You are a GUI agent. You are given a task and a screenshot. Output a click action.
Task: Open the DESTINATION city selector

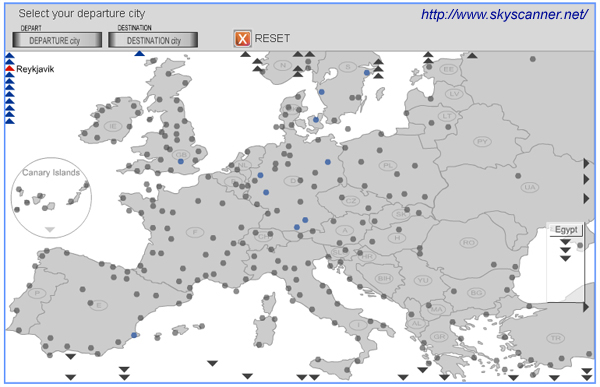point(153,40)
